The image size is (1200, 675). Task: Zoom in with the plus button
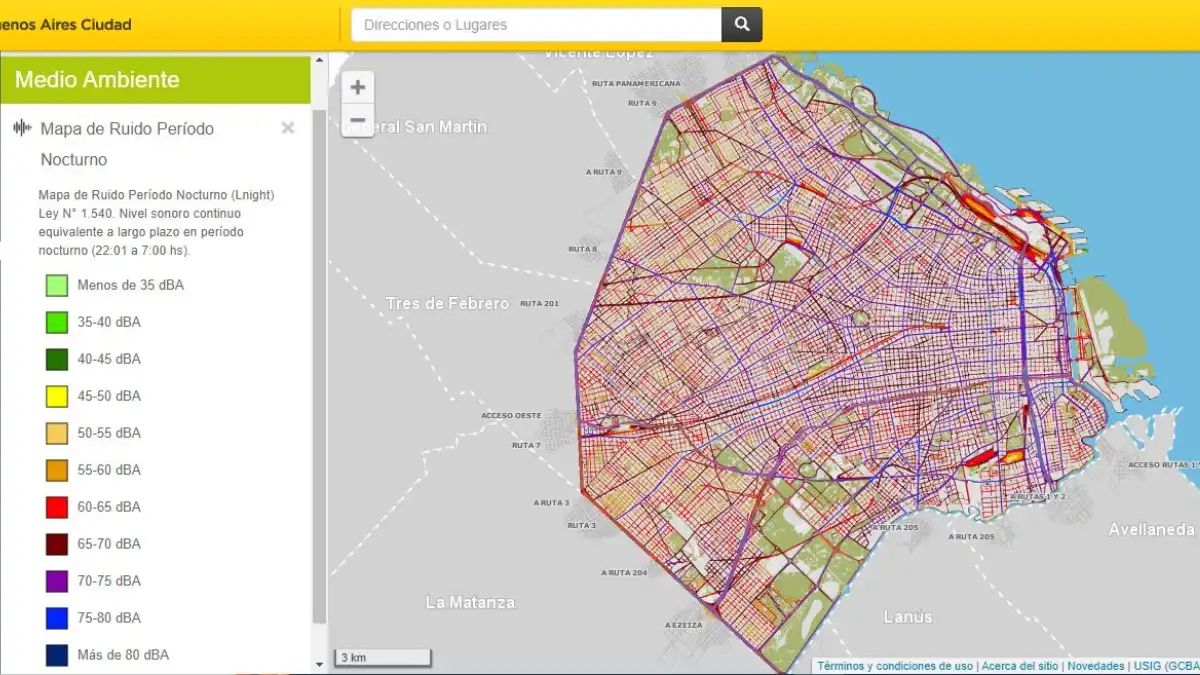click(358, 87)
